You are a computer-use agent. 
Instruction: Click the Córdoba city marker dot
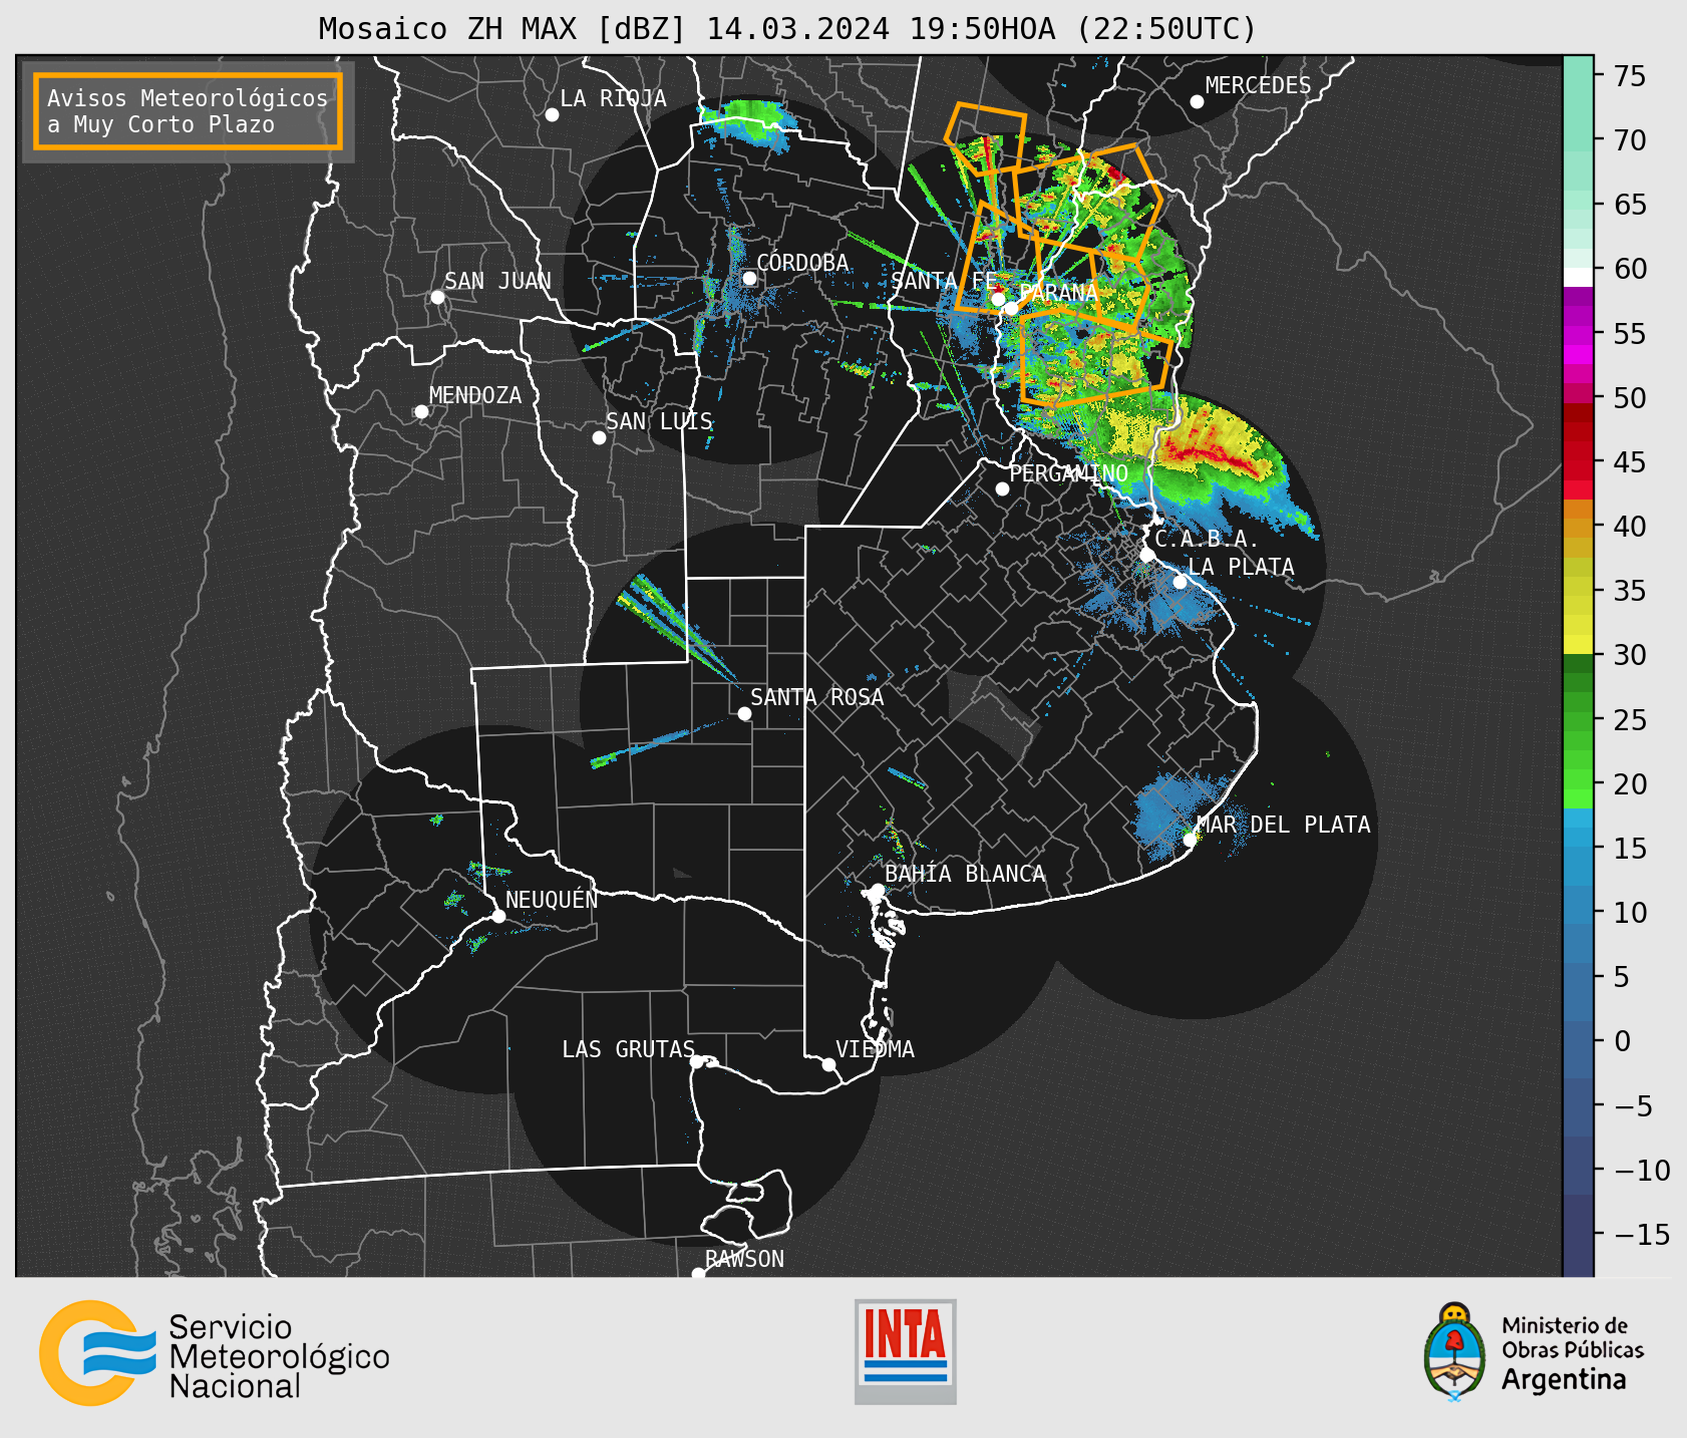click(749, 278)
